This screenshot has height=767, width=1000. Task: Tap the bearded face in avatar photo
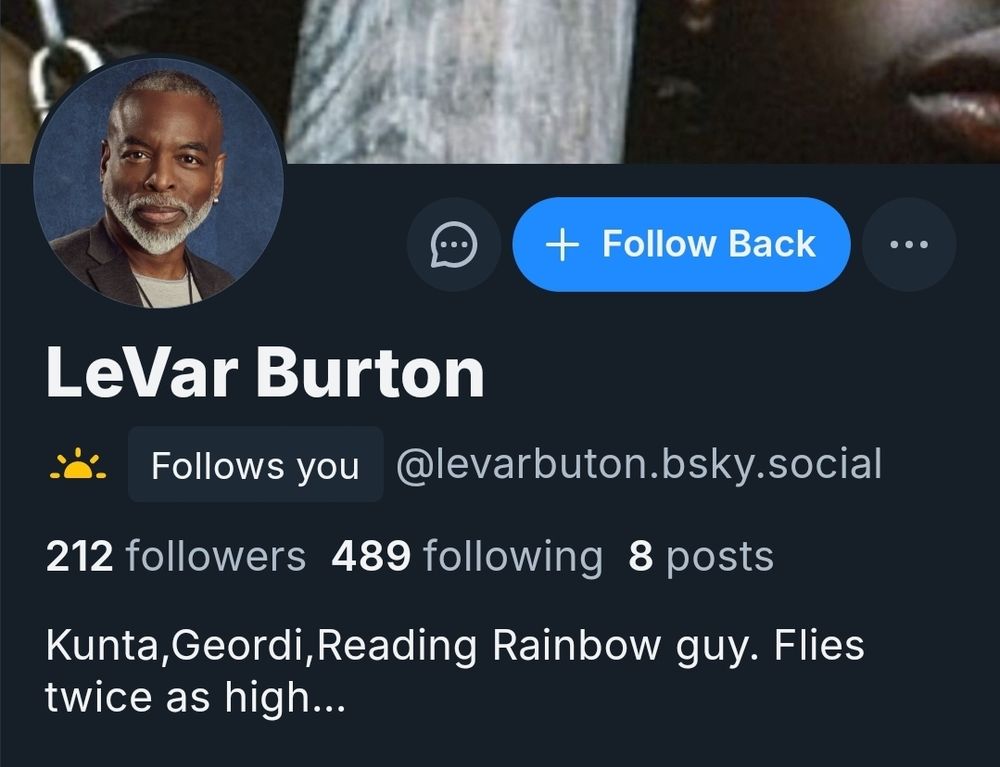click(161, 172)
